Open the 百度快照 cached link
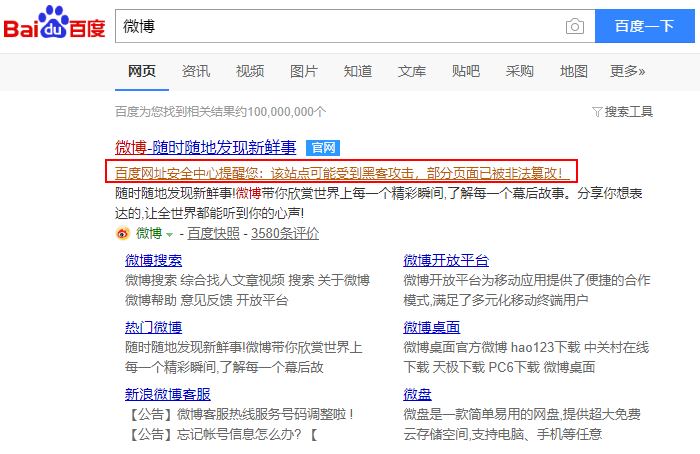 click(x=213, y=233)
